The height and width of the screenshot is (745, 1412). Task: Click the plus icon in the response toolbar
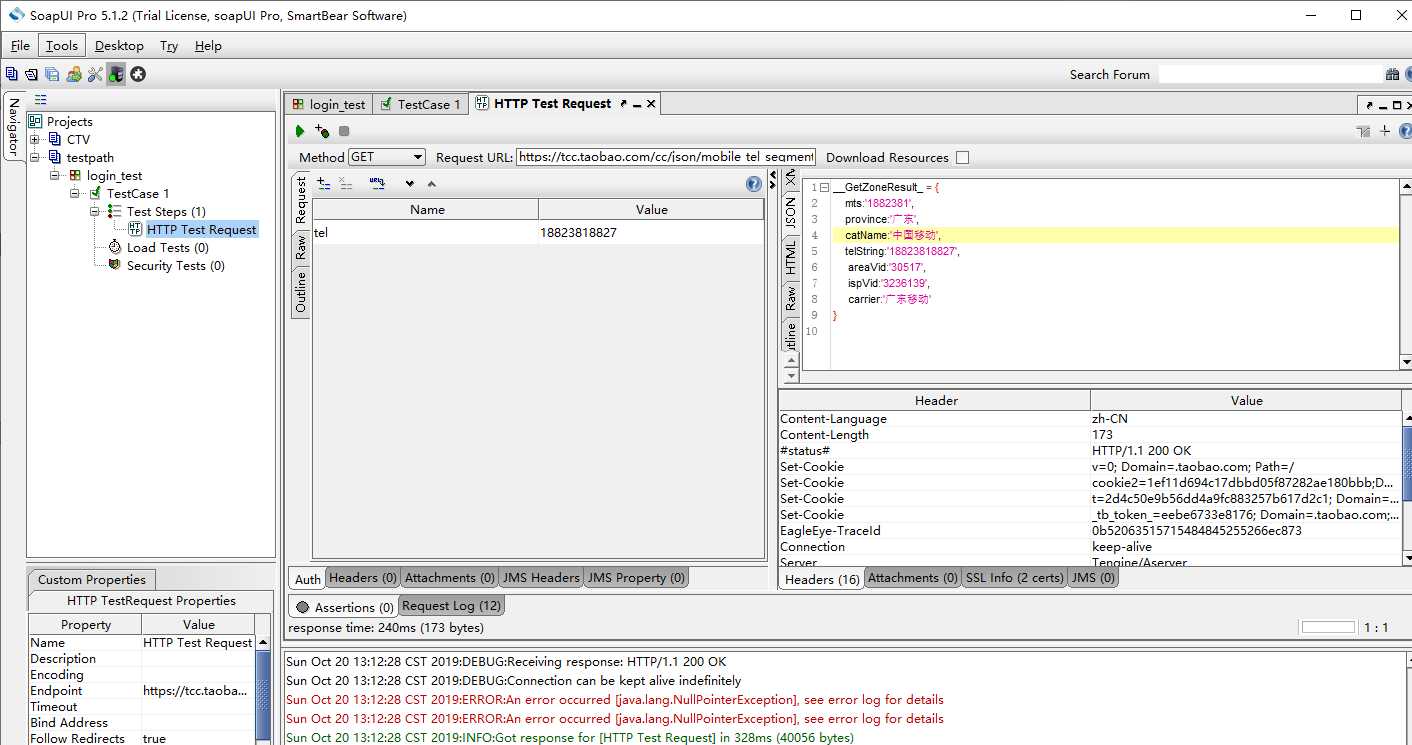[1385, 130]
